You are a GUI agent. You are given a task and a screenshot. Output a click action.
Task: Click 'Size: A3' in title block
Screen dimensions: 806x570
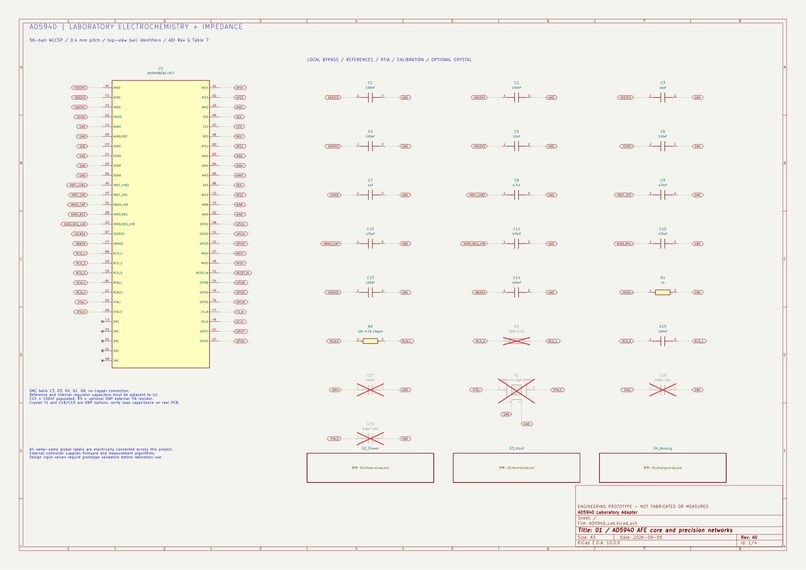tap(587, 538)
